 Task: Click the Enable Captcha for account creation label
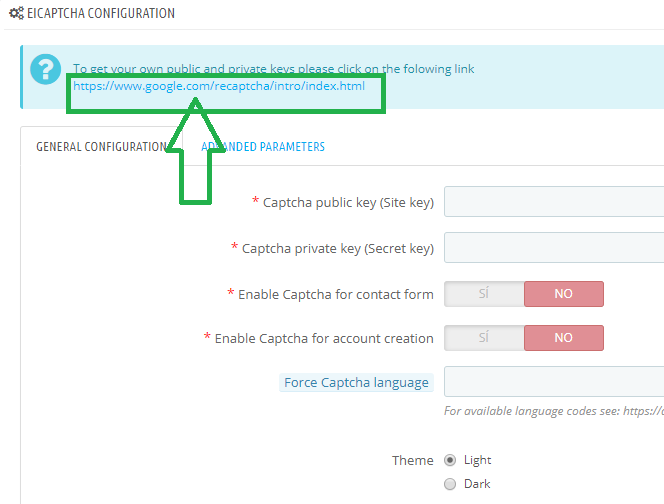324,338
